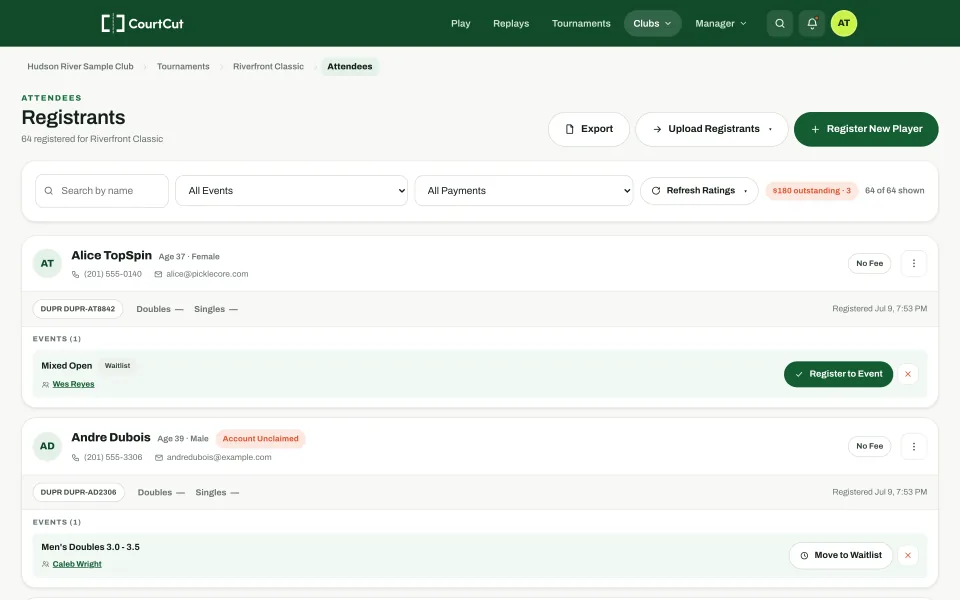The image size is (960, 600).
Task: Click partner icon next to Wes Reyes
Action: pyautogui.click(x=45, y=384)
